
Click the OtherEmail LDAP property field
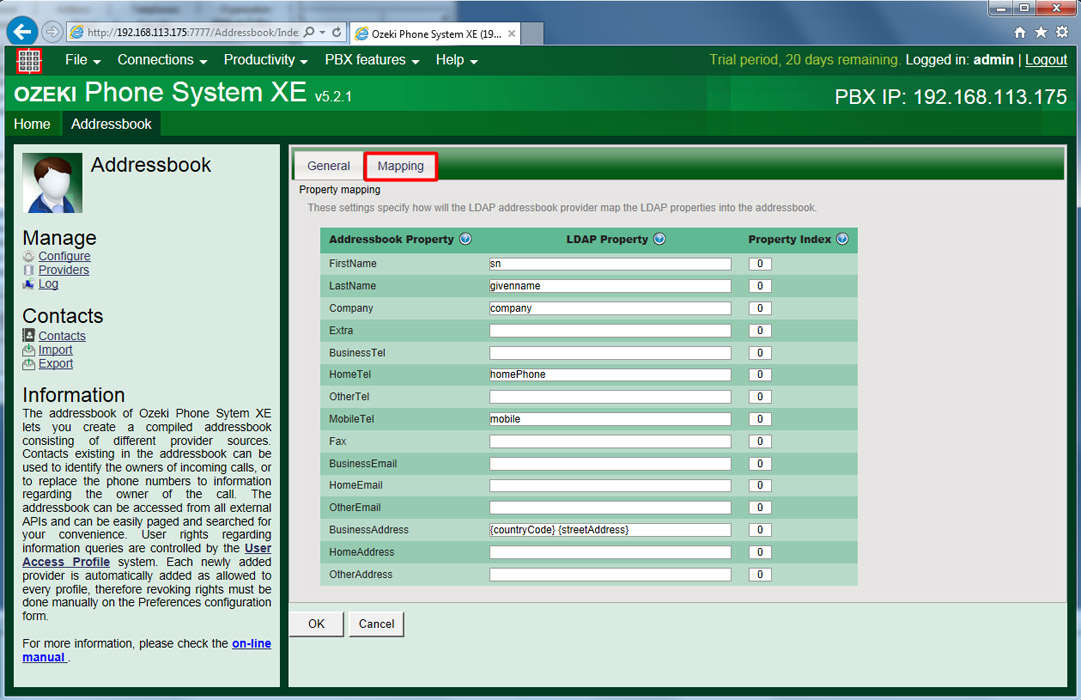coord(610,508)
